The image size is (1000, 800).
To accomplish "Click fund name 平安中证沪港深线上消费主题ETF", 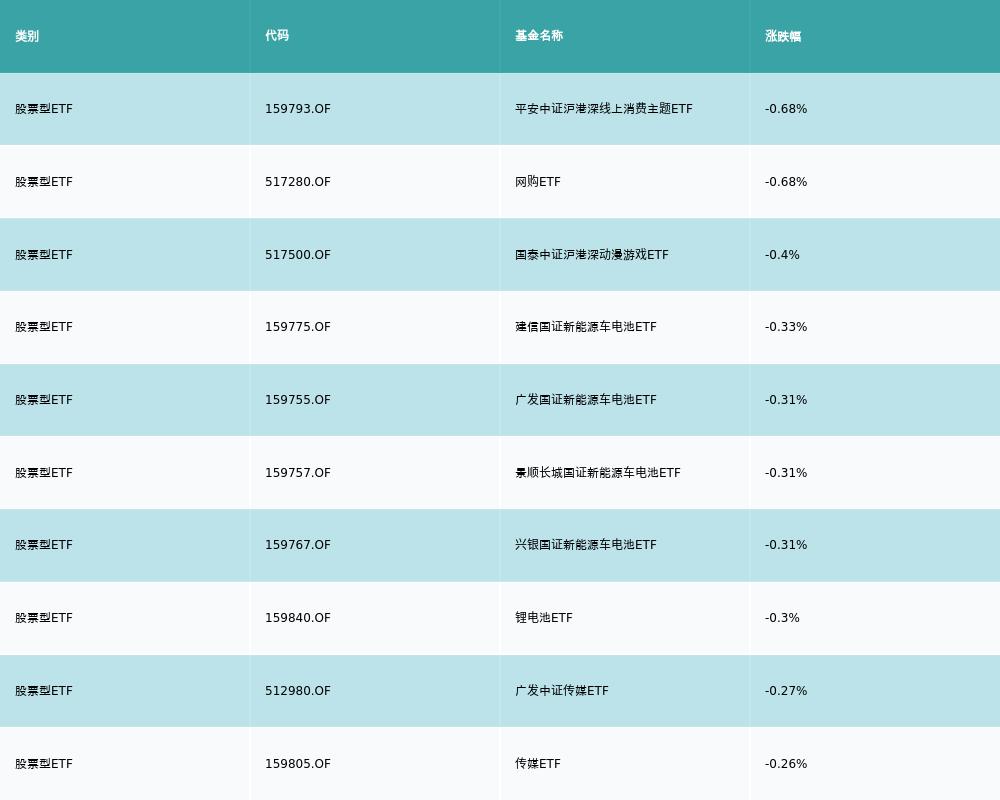I will 604,109.
